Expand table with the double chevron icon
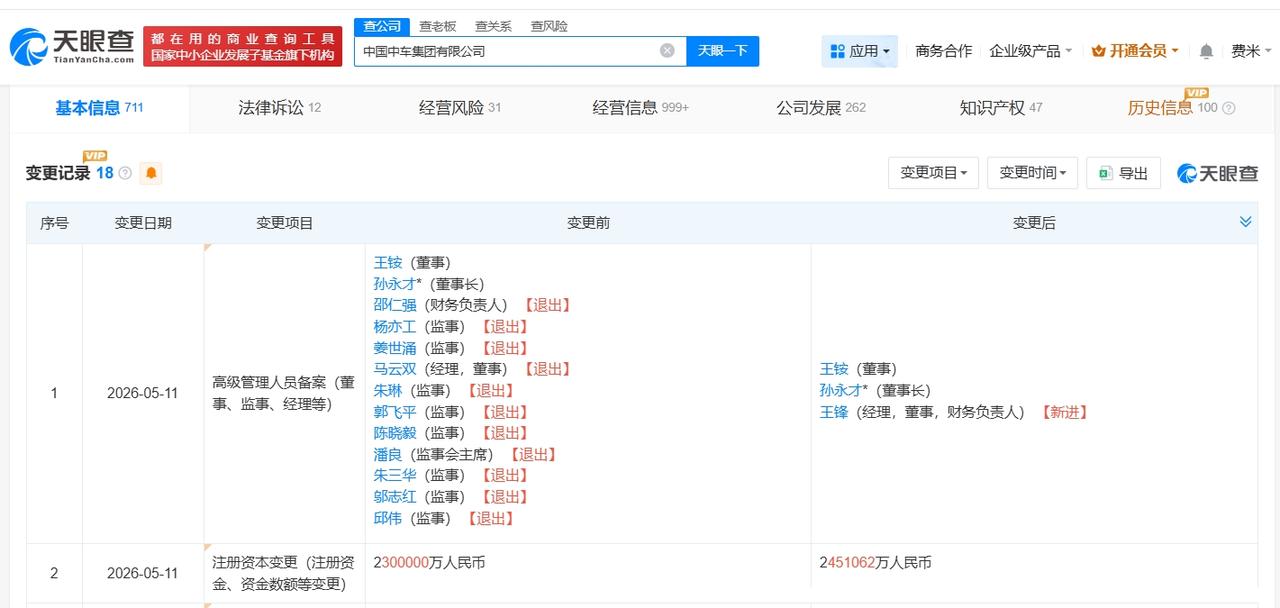 click(1245, 222)
